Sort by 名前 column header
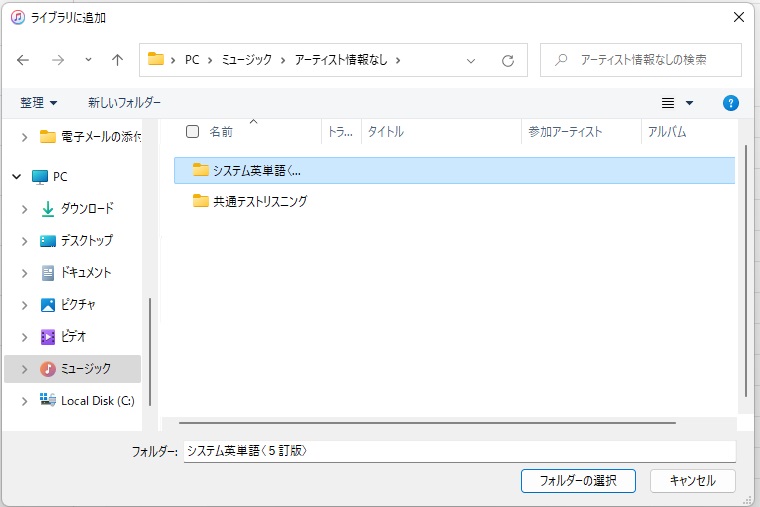This screenshot has height=507, width=760. pyautogui.click(x=221, y=132)
